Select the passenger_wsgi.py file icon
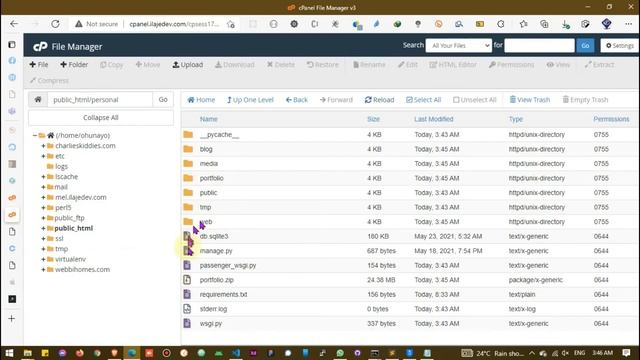640x360 pixels. click(x=187, y=265)
